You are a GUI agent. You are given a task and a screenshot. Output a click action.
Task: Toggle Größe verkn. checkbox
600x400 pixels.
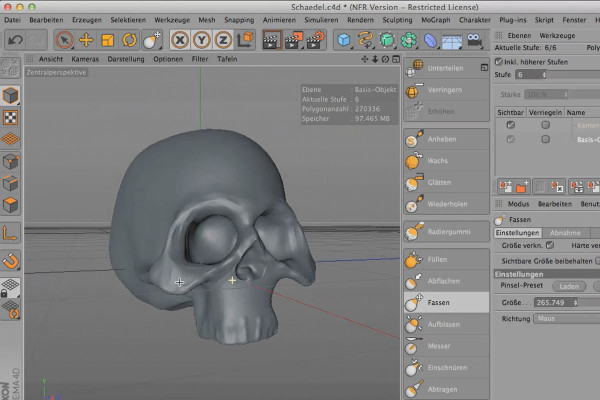pos(550,245)
